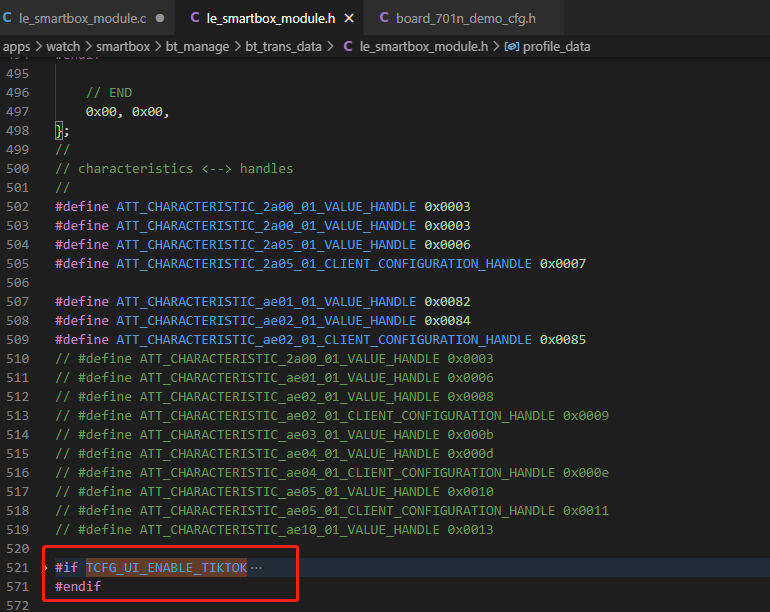Click commented define with value 0x0011
The height and width of the screenshot is (612, 770).
point(332,511)
